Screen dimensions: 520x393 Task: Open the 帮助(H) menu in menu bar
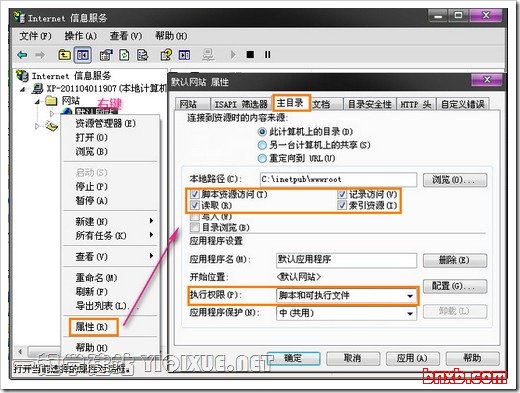click(x=171, y=36)
